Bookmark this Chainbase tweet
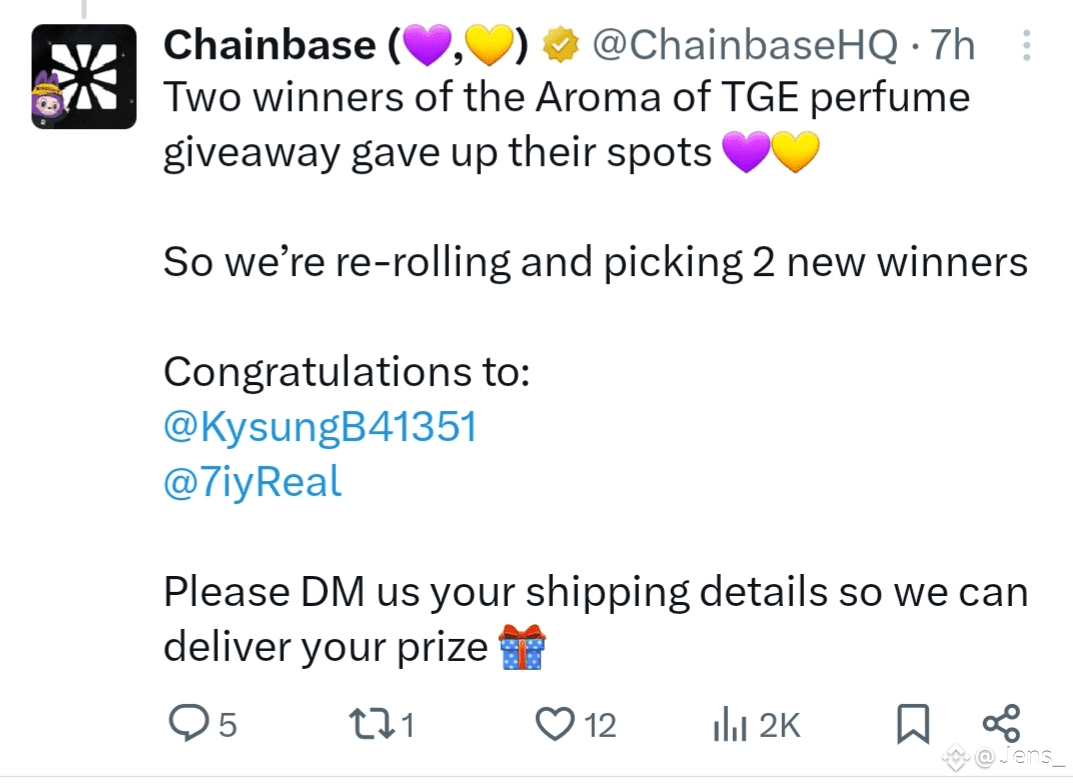Viewport: 1073px width, 783px height. click(x=914, y=724)
